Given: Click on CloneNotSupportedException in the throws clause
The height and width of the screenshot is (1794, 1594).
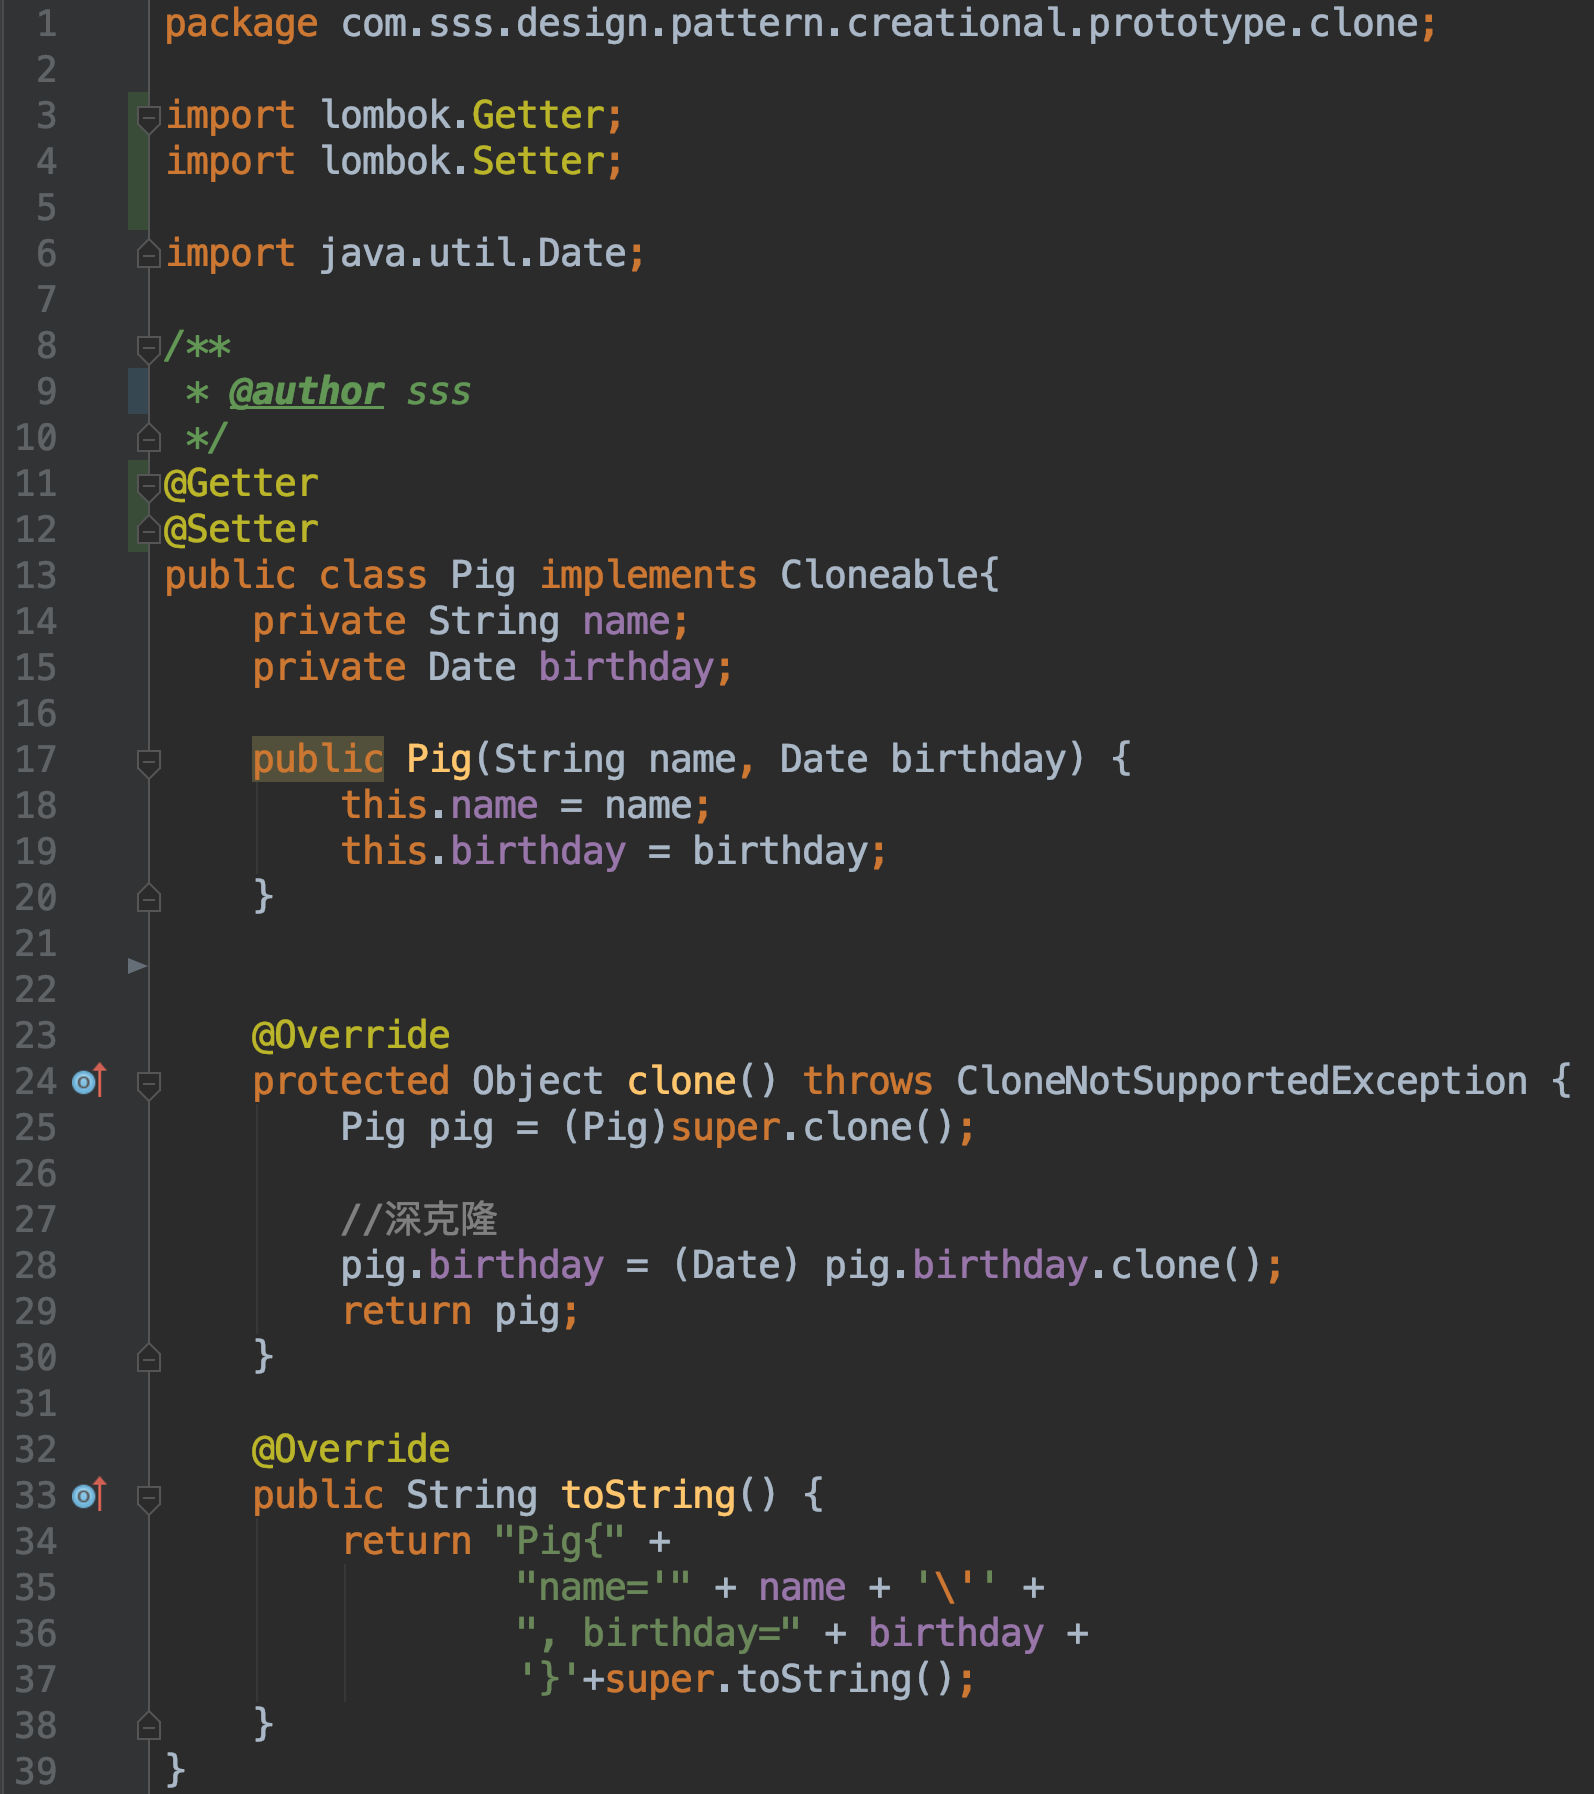Looking at the screenshot, I should coord(1241,1081).
